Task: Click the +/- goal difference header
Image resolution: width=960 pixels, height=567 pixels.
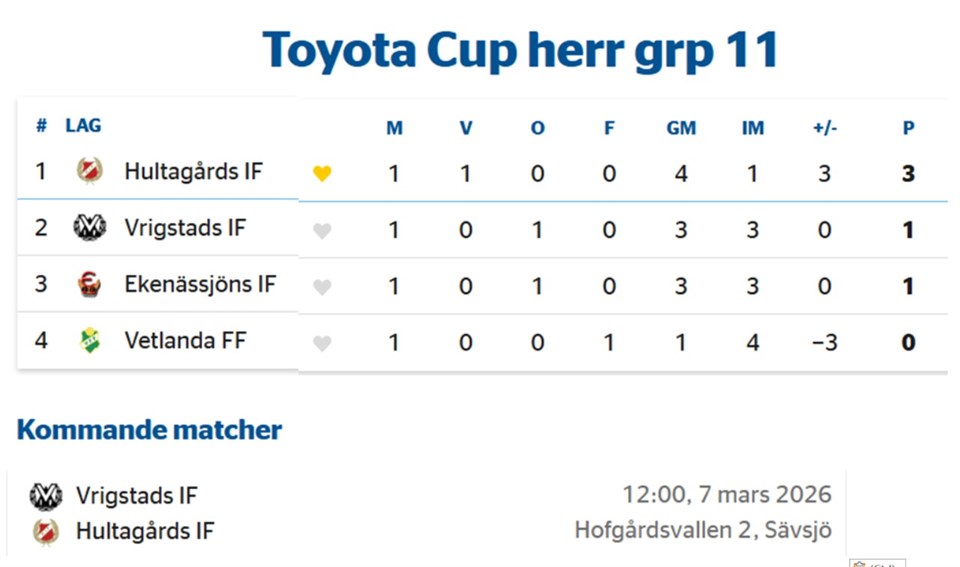Action: 825,128
